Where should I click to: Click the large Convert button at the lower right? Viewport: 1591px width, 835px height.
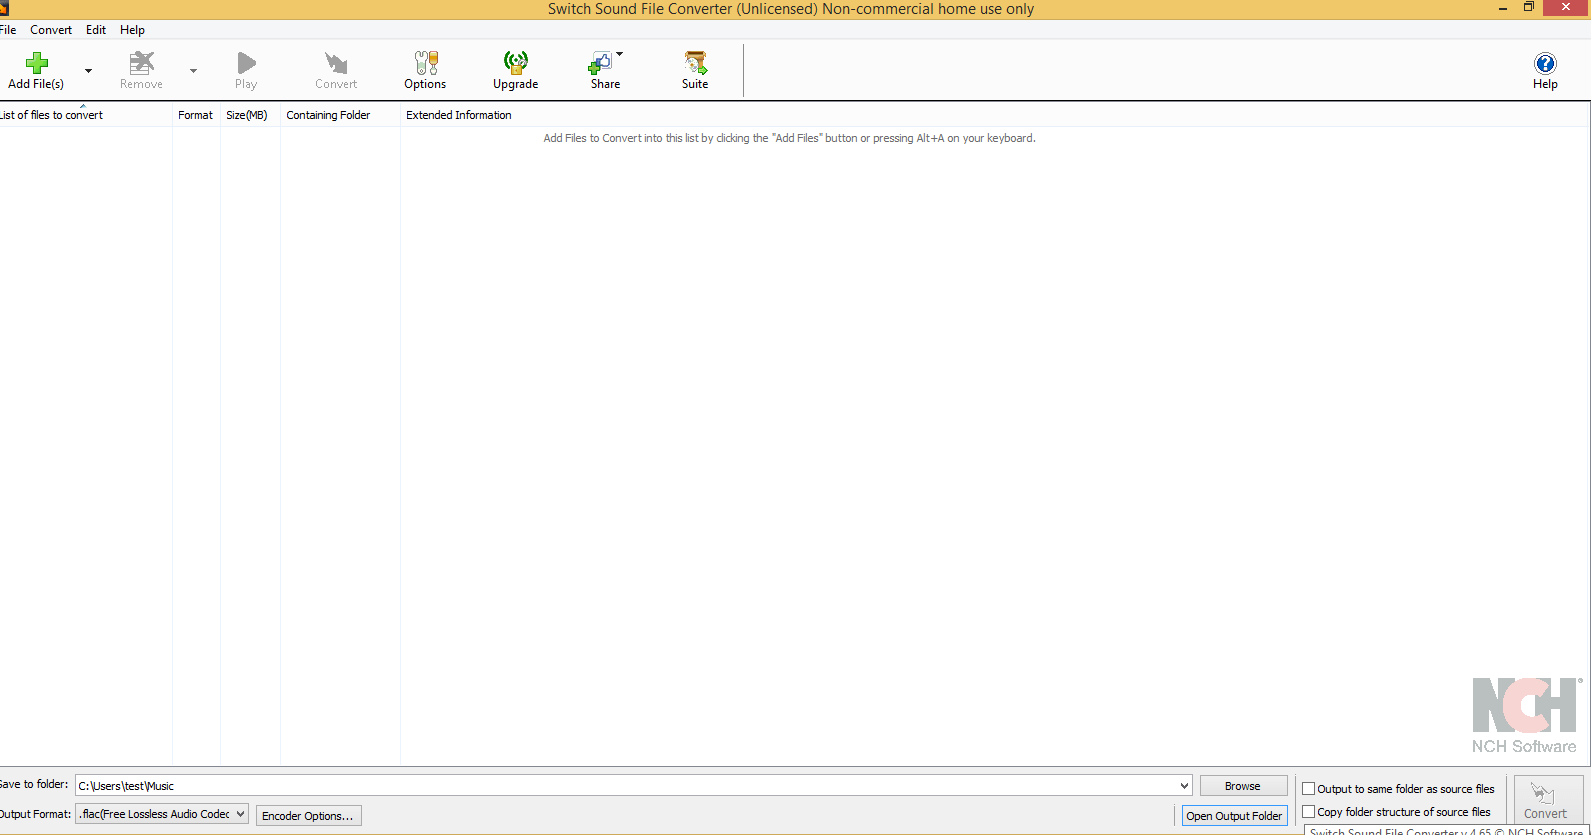(x=1546, y=801)
